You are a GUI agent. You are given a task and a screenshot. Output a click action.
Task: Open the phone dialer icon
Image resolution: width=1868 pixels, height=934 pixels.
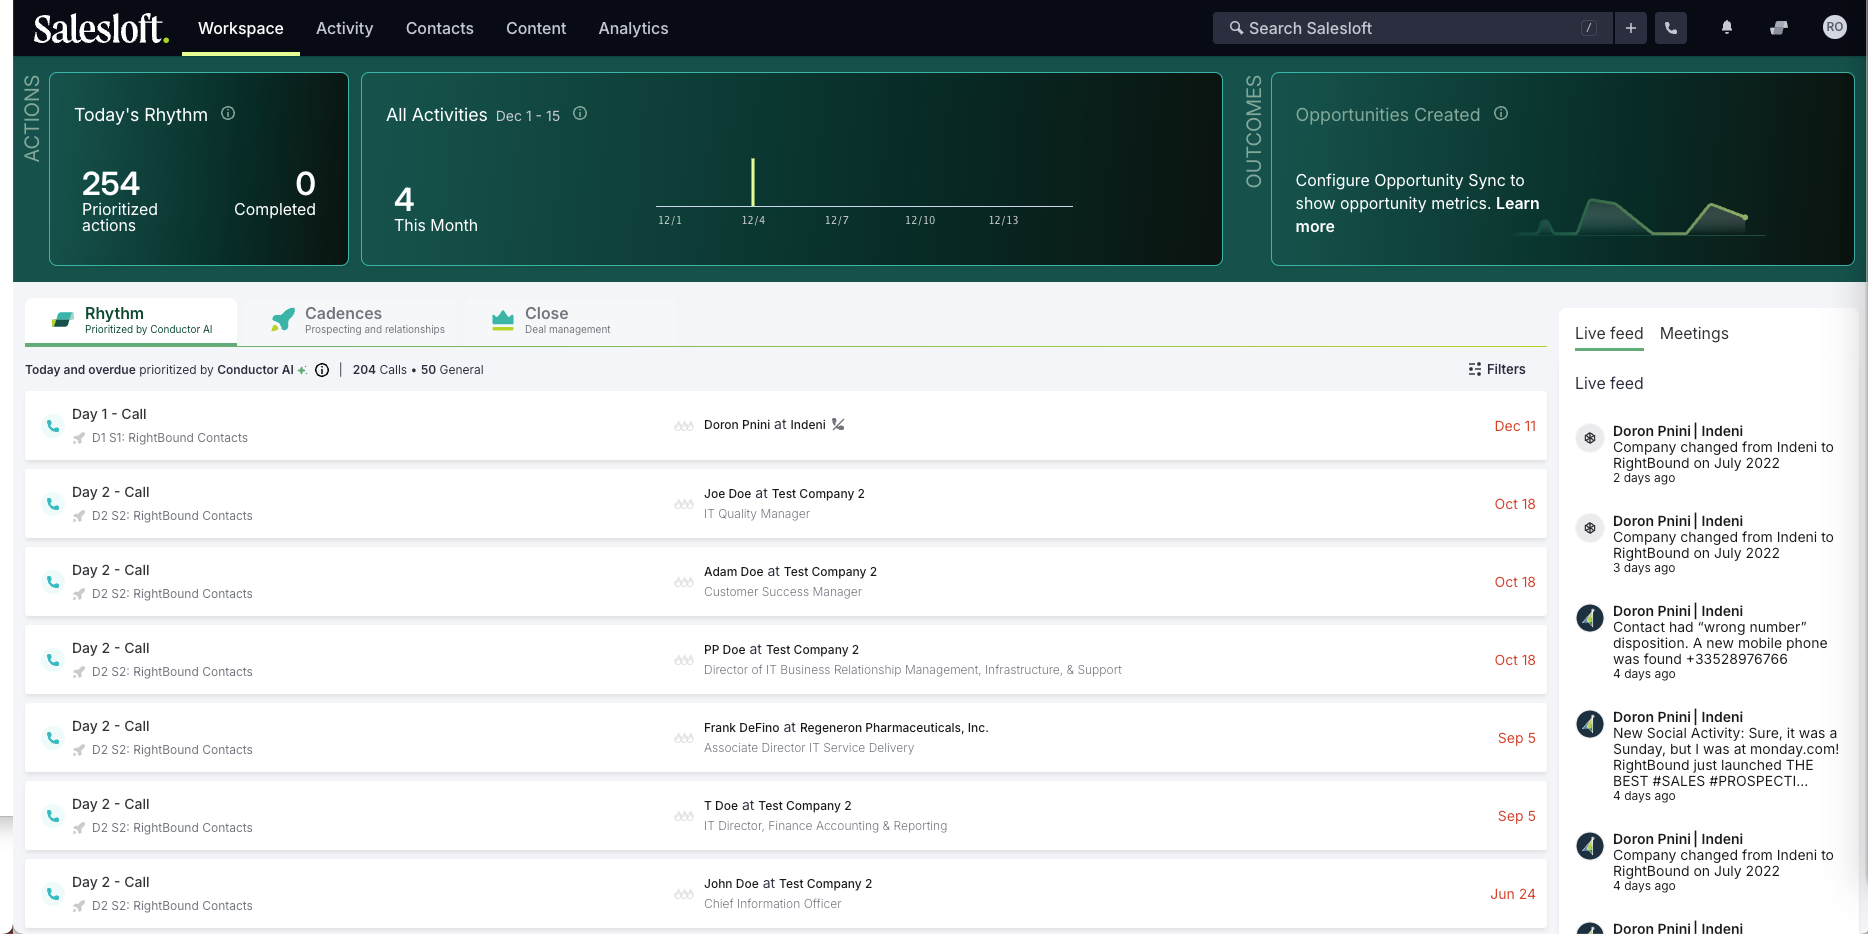1671,28
